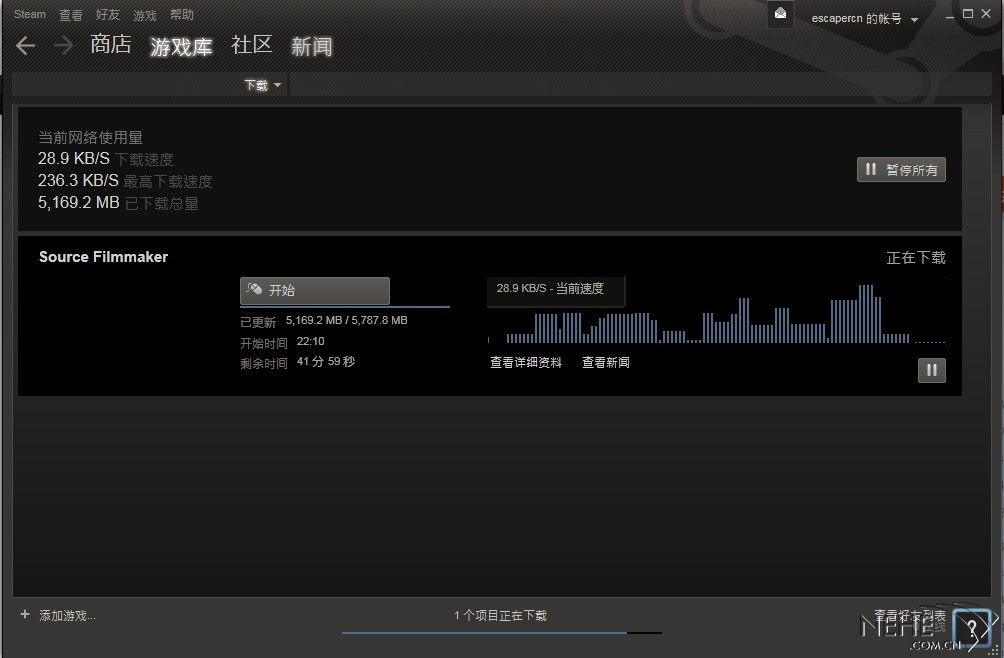The image size is (1004, 658).
Task: Click the 28.9 KB/S - 当前速度 label
Action: pos(550,289)
